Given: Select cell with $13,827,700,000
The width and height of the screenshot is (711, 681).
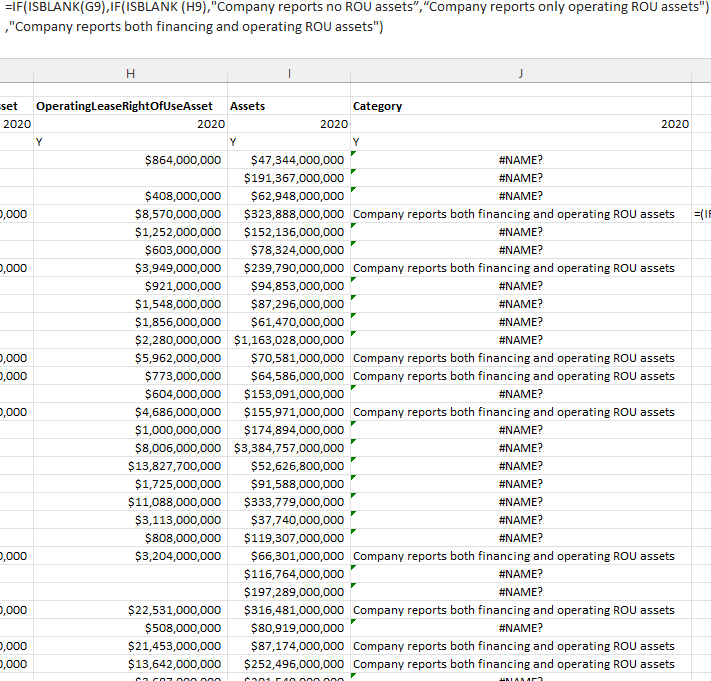Looking at the screenshot, I should tap(131, 466).
